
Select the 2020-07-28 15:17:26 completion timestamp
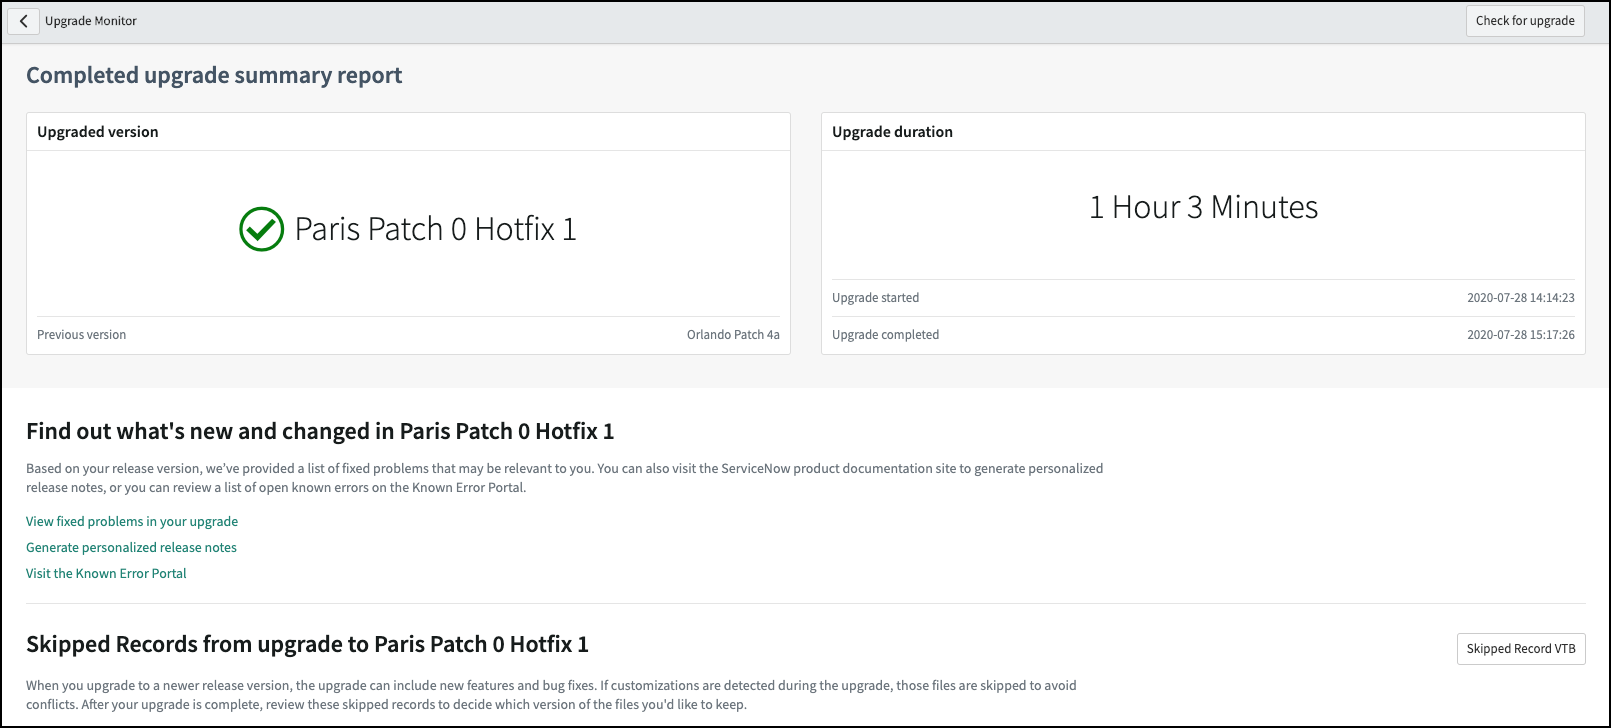[1521, 335]
